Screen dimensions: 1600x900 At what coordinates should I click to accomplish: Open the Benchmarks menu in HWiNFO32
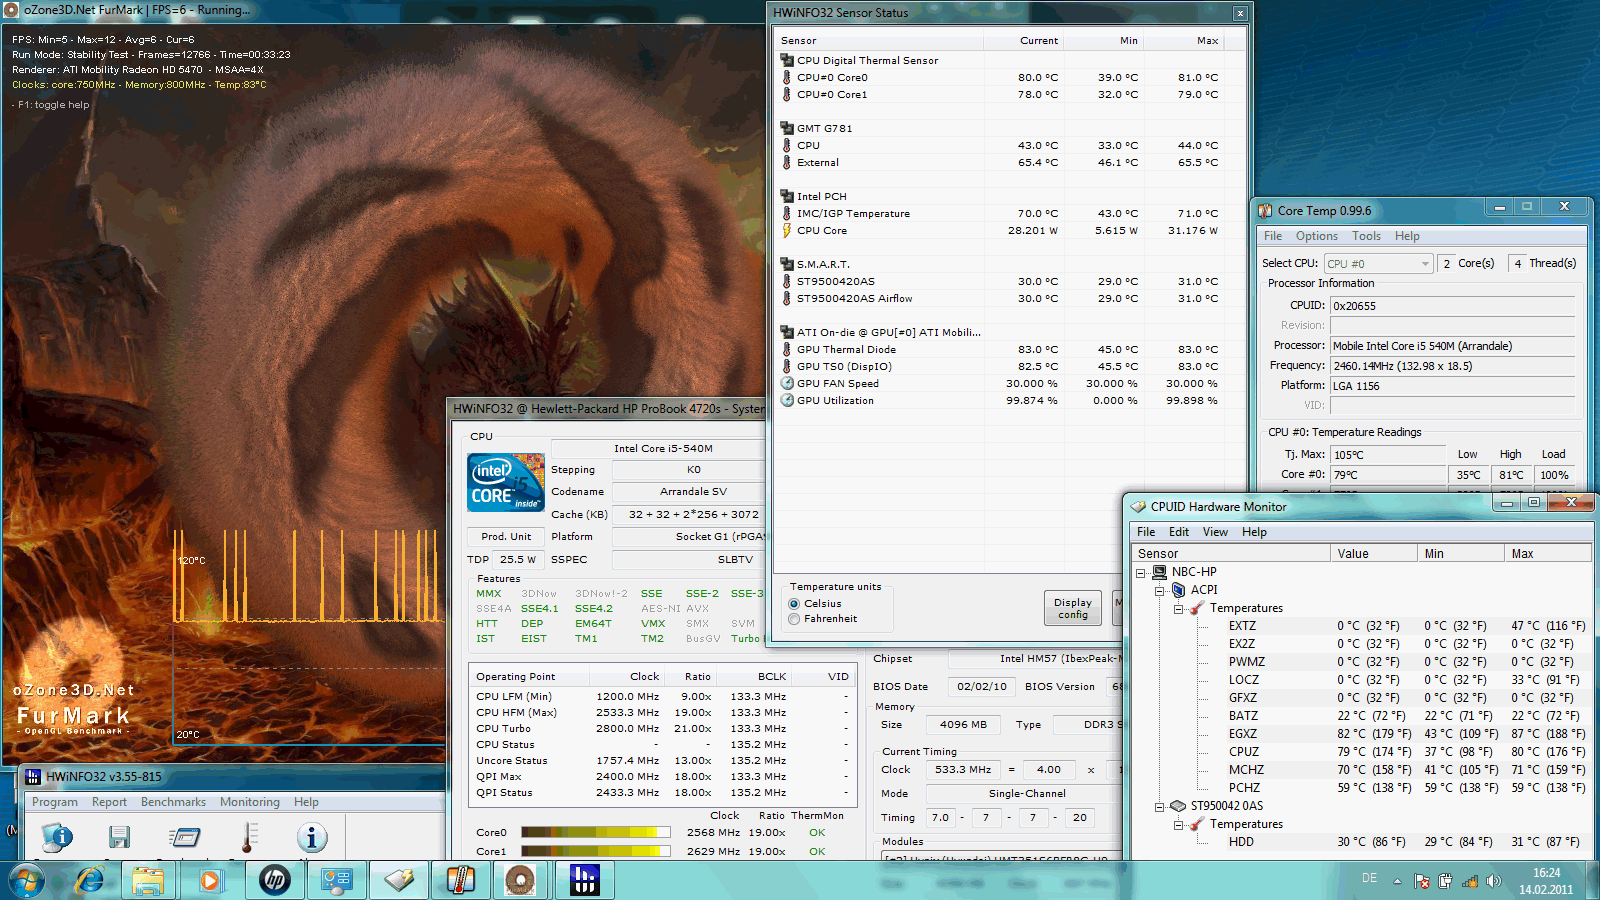173,802
